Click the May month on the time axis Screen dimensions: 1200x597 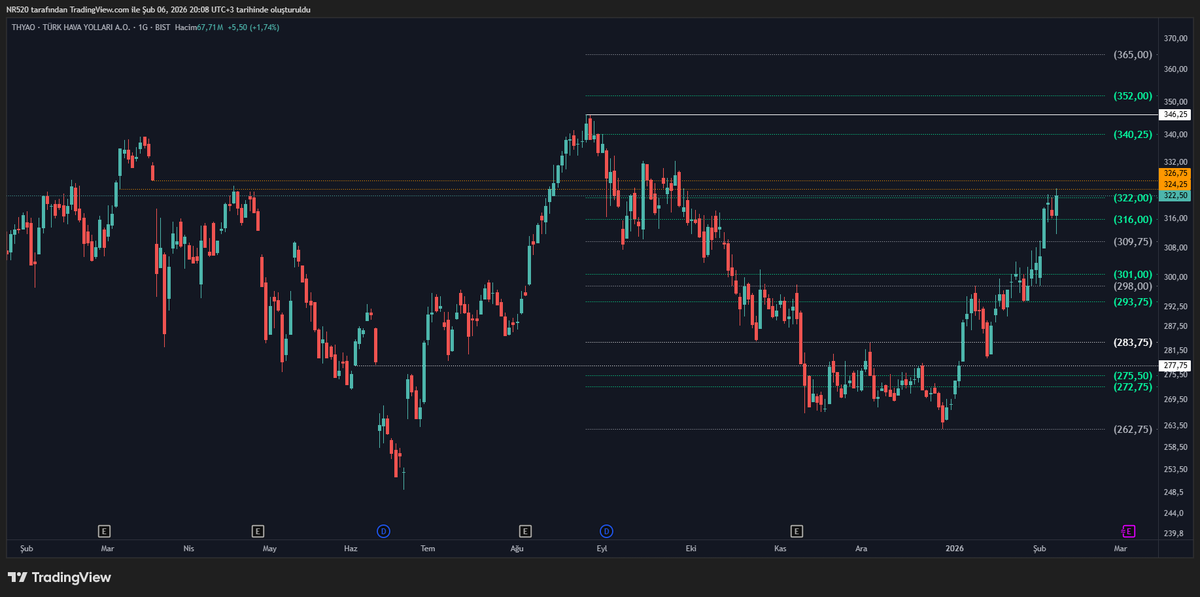[269, 549]
